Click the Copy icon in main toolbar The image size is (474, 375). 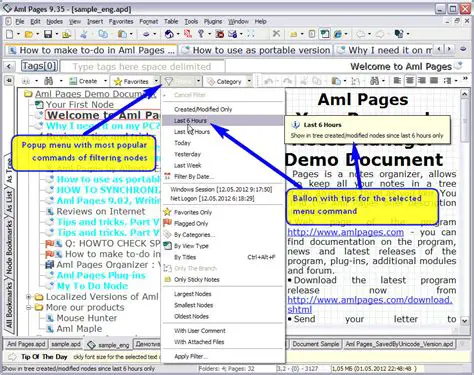coord(103,34)
